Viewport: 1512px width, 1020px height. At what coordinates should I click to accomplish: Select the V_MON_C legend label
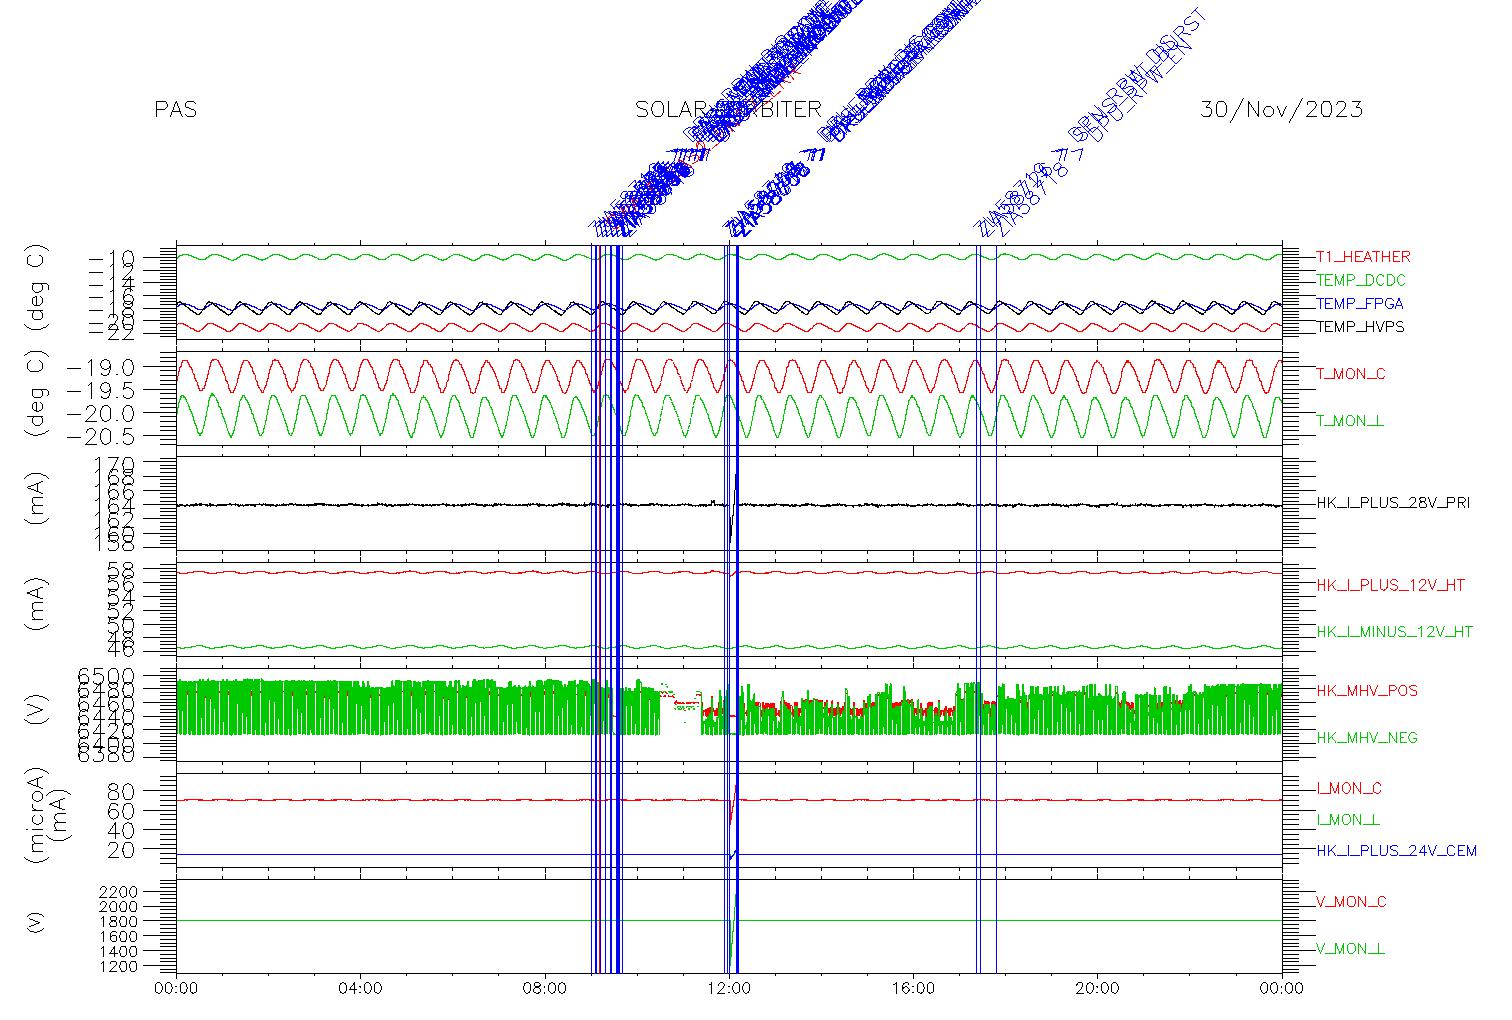coord(1351,902)
